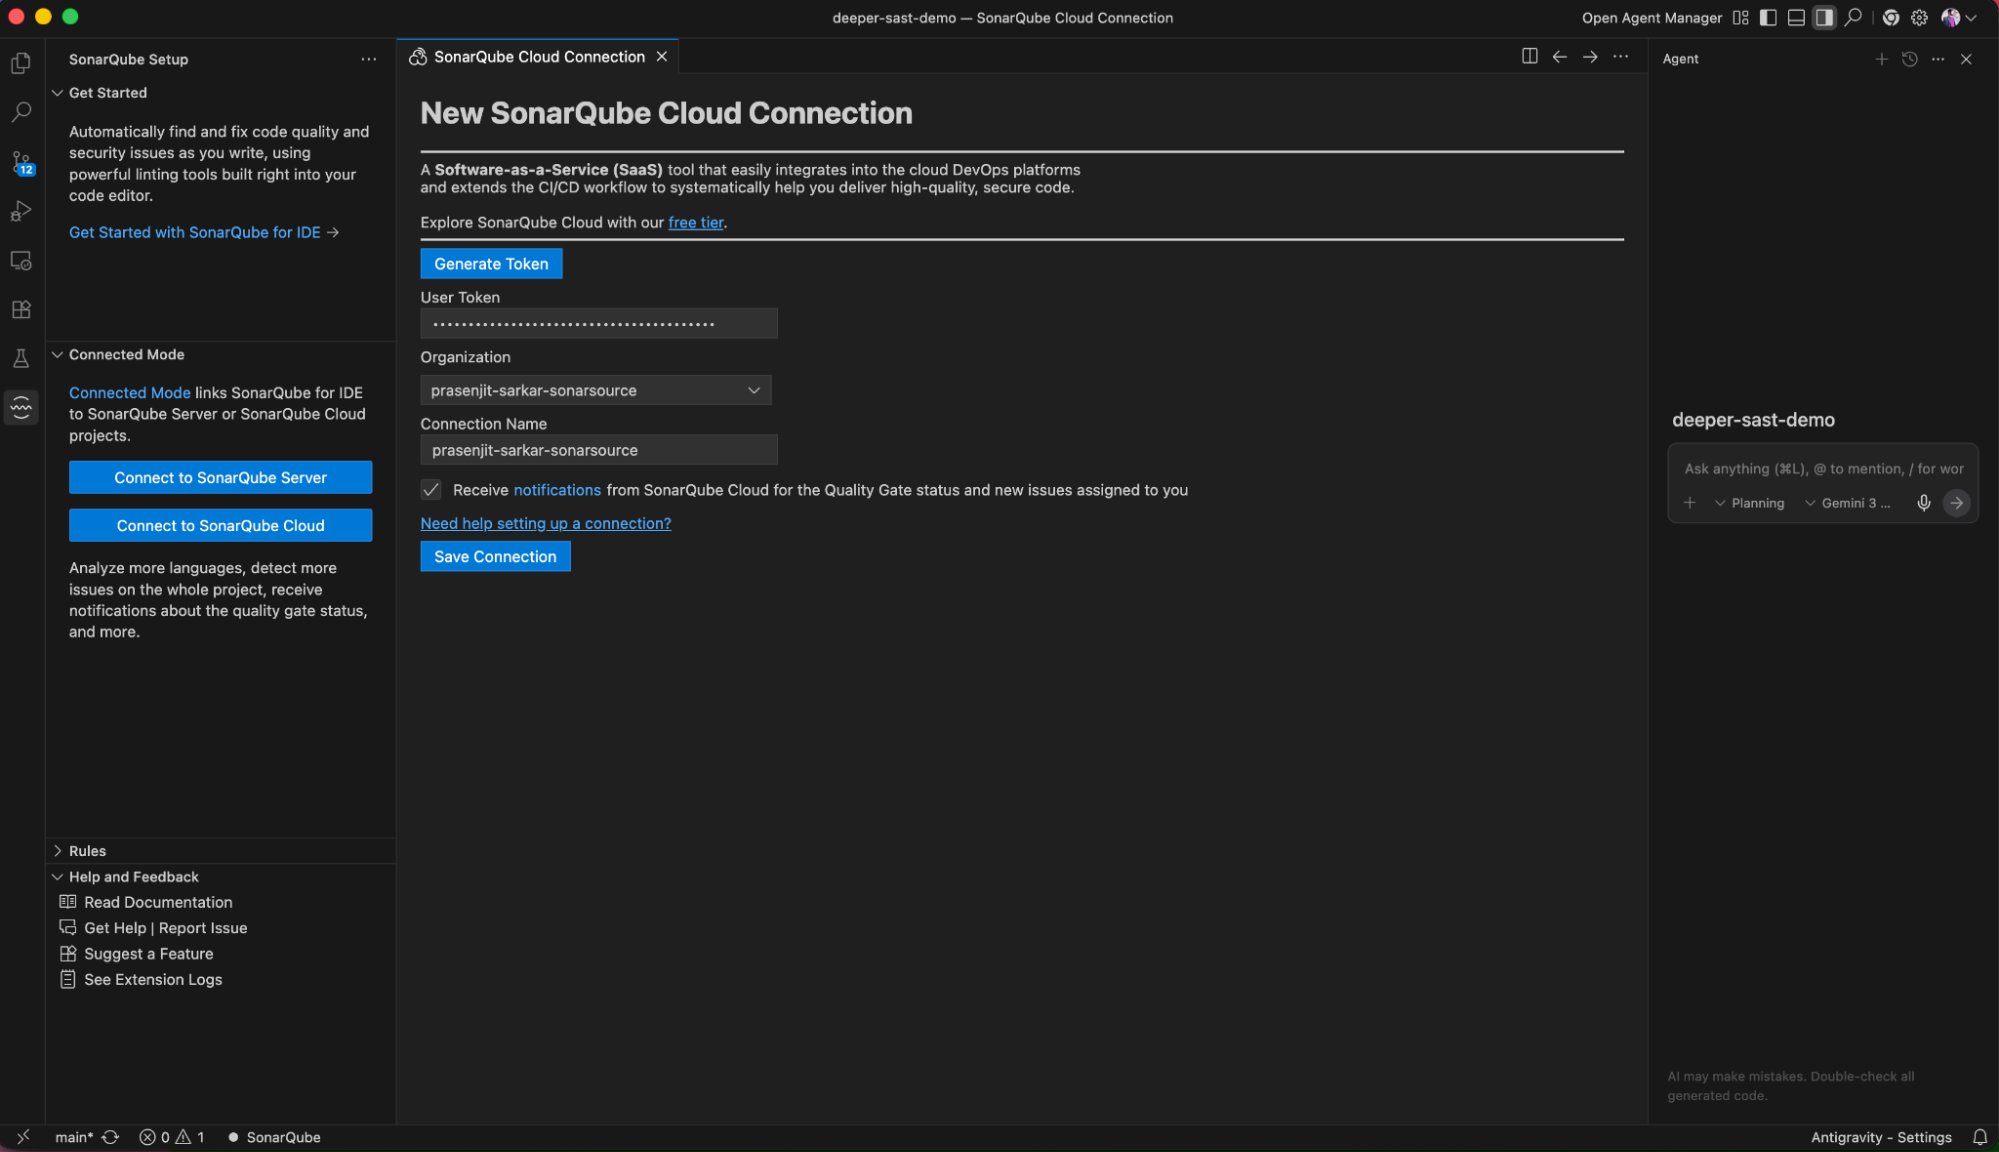Screen dimensions: 1999x1152
Task: Toggle the bottom panel layout icon
Action: [x=1796, y=18]
